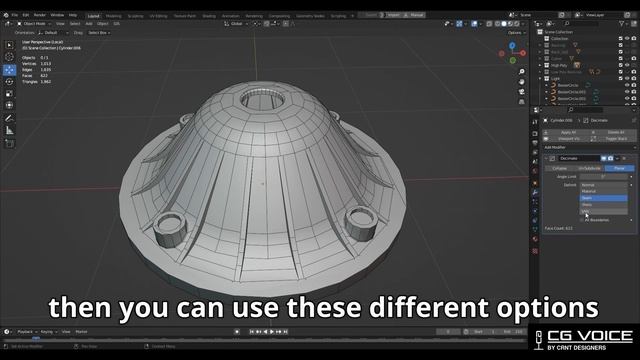This screenshot has width=640, height=360.
Task: Click the zoom viewport magnifier gizmo
Action: (522, 72)
